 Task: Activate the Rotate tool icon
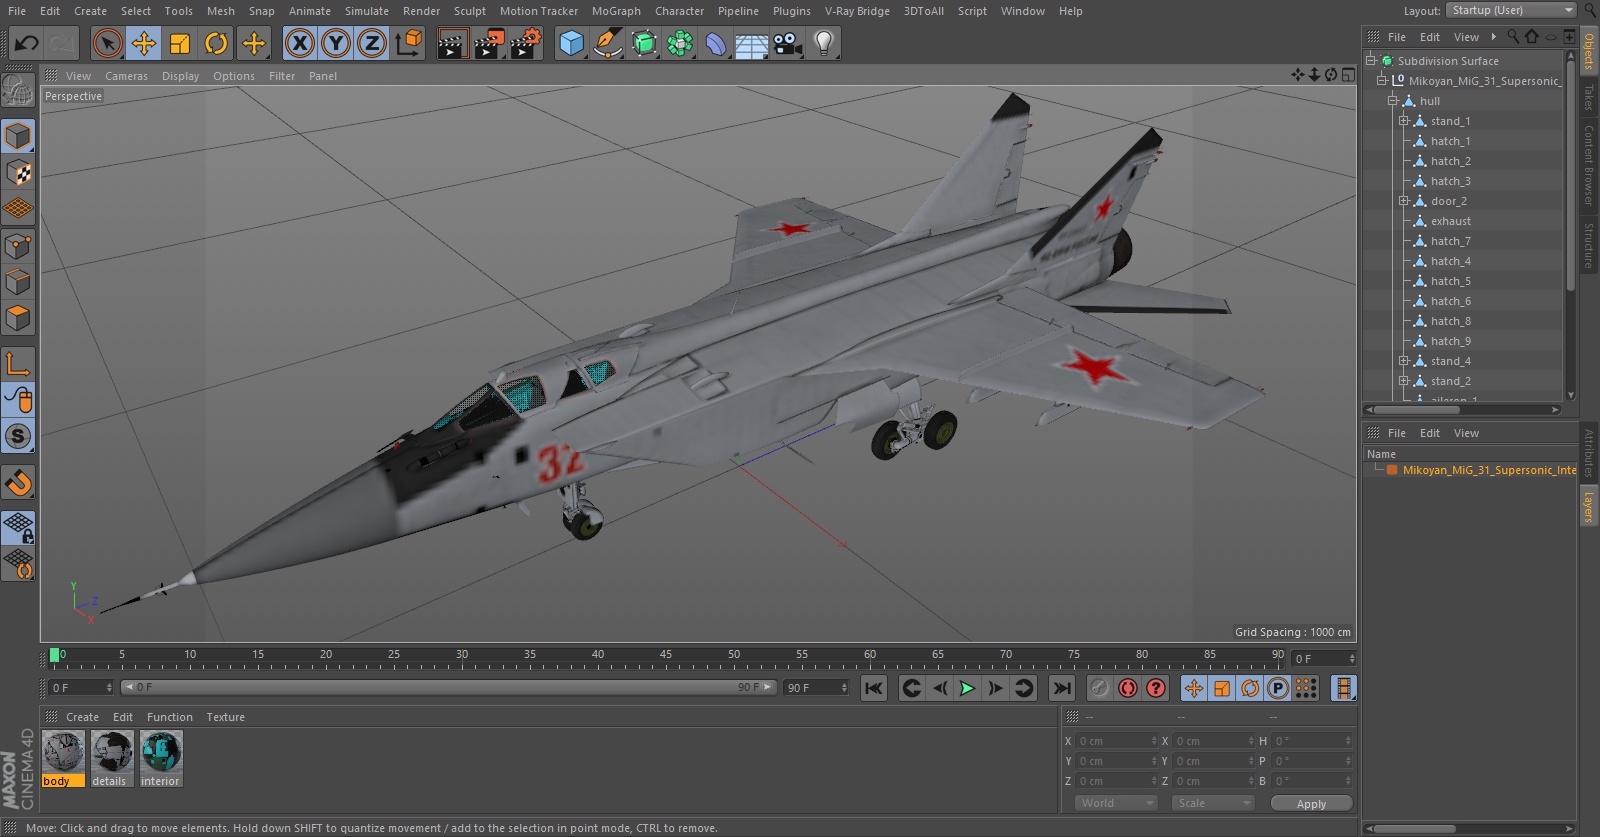pyautogui.click(x=216, y=43)
